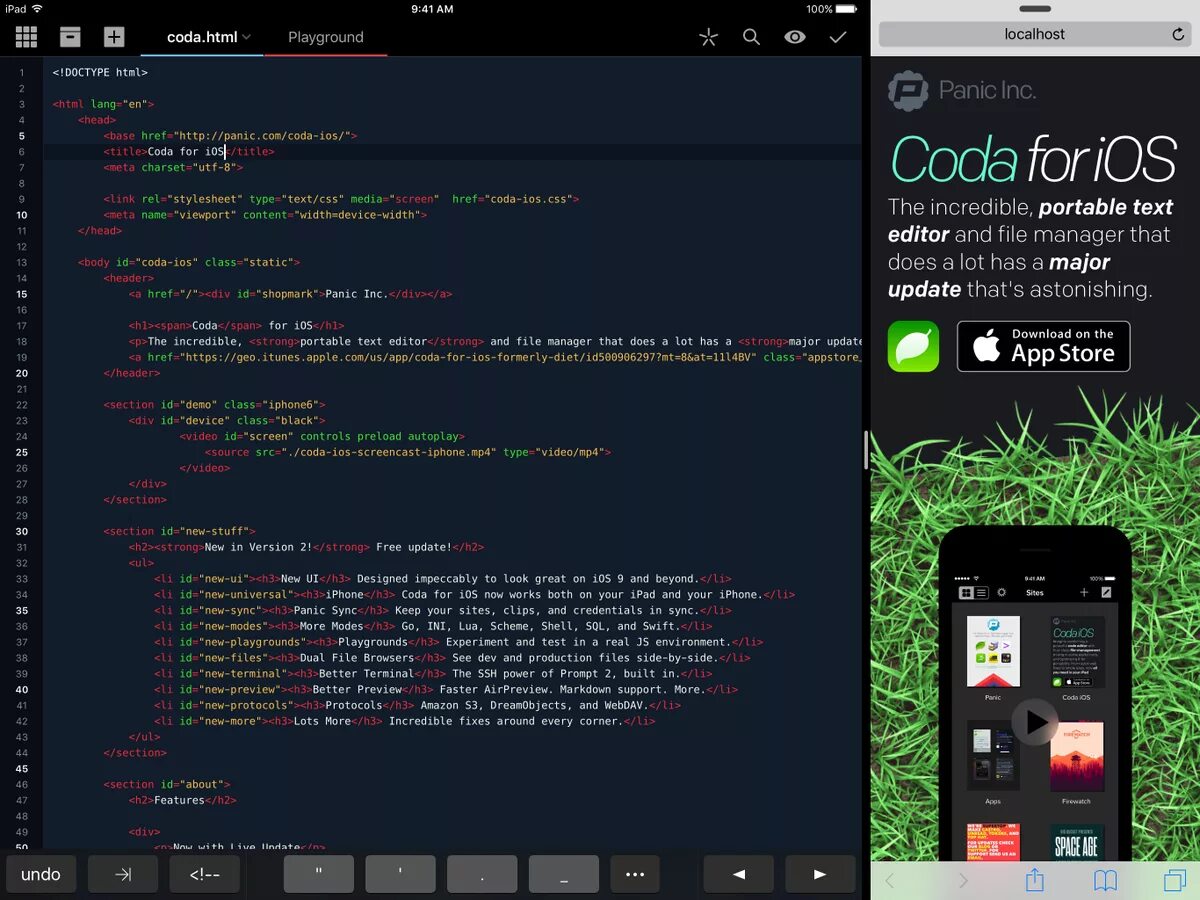Viewport: 1200px width, 900px height.
Task: Switch to the coda.html tab
Action: (202, 37)
